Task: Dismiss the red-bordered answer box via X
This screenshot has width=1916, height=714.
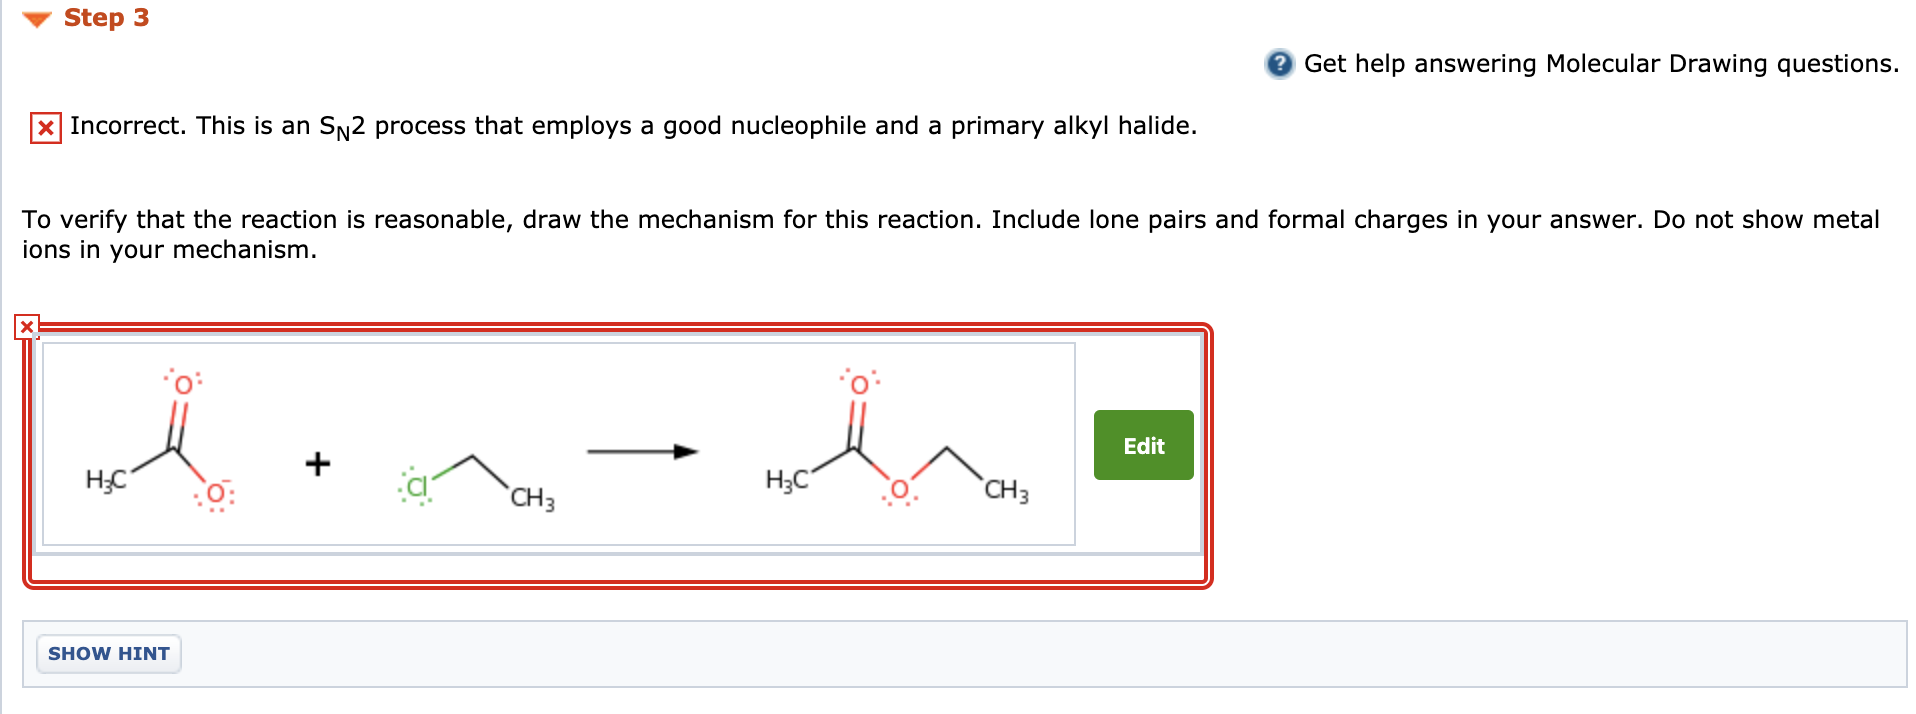Action: coord(26,326)
